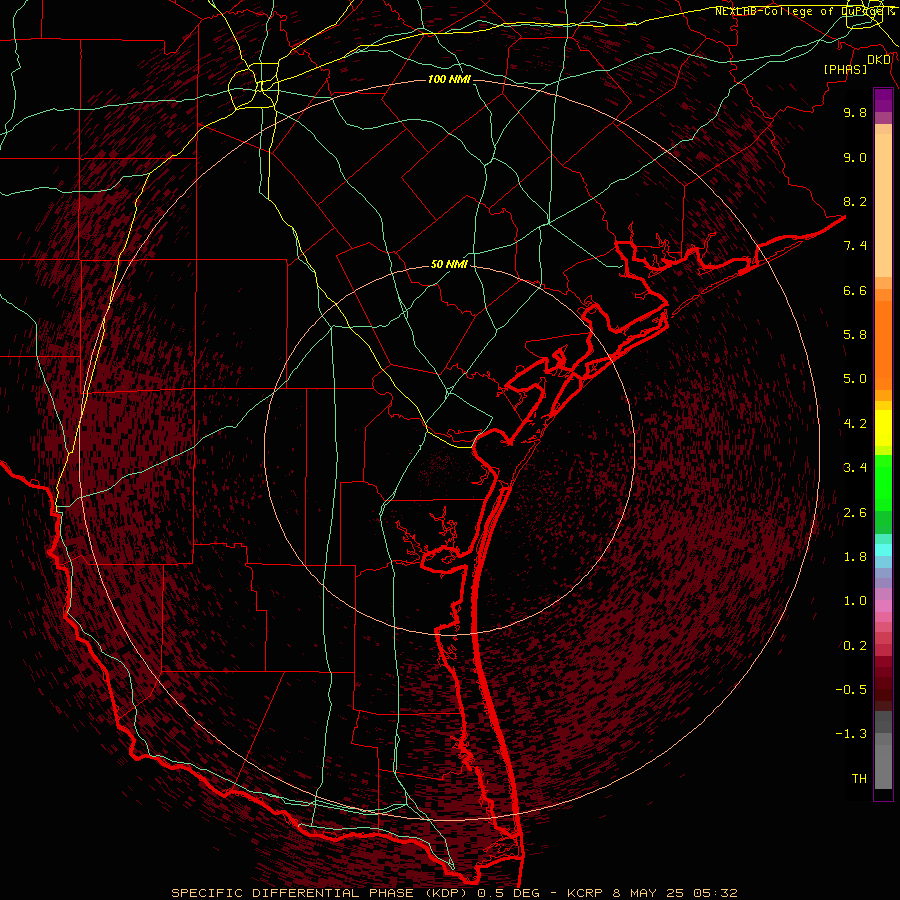Click the 6.6 scale value
The height and width of the screenshot is (900, 900).
coord(855,290)
